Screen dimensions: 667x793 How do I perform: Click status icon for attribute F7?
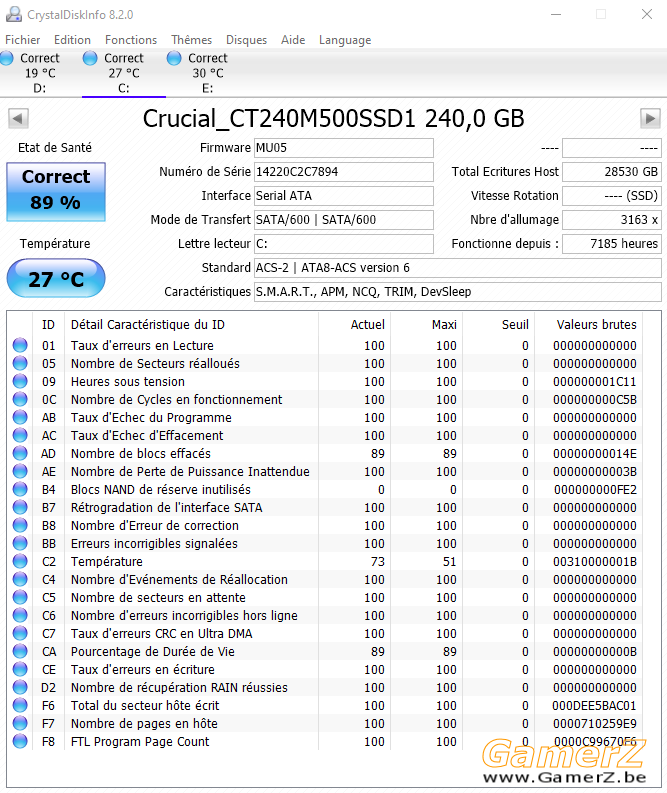point(20,723)
